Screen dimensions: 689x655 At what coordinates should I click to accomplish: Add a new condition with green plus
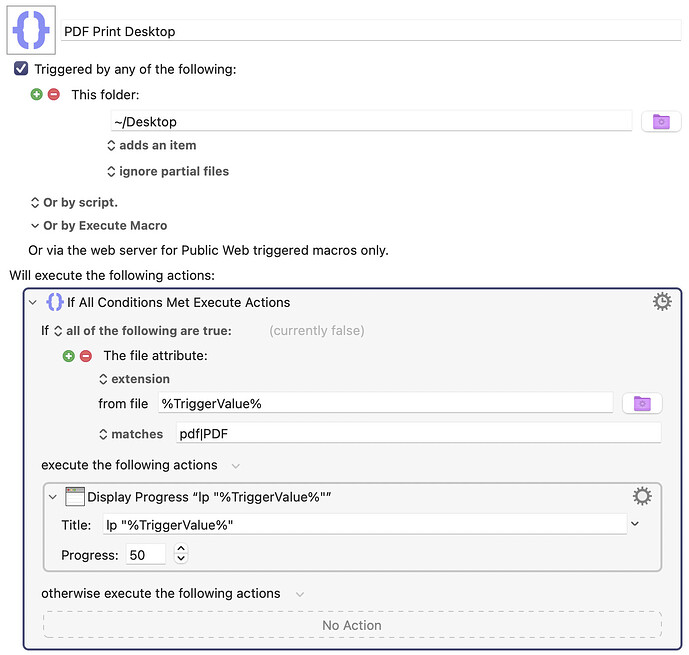tap(69, 356)
